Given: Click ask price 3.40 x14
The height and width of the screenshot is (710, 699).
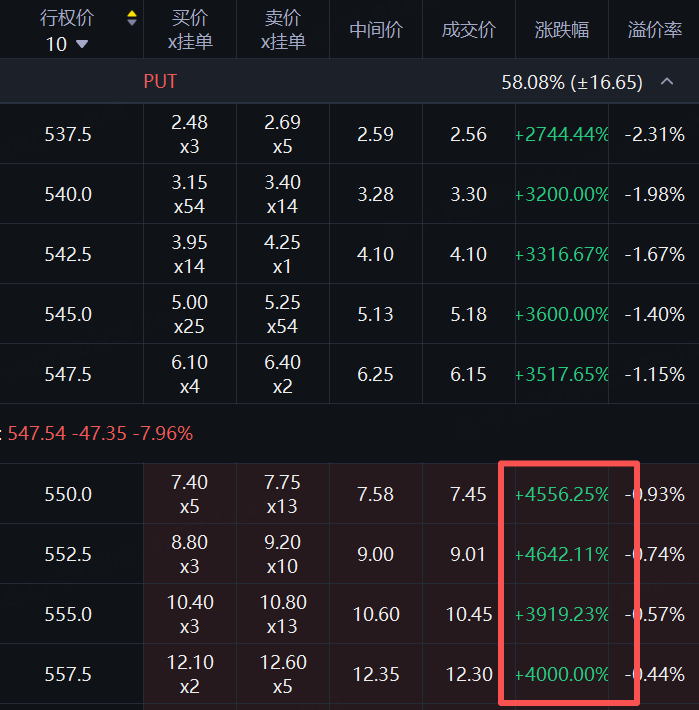Looking at the screenshot, I should (282, 194).
